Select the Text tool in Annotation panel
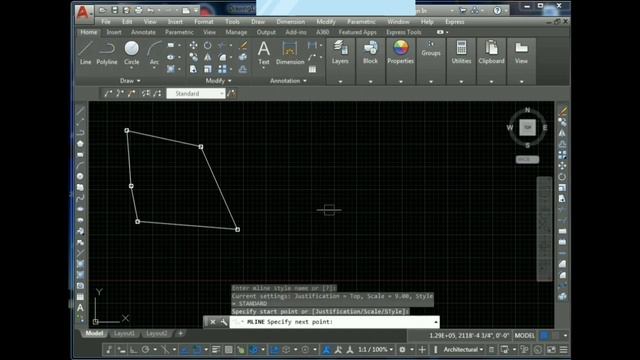Screen dimensions: 640x360 click(x=264, y=53)
